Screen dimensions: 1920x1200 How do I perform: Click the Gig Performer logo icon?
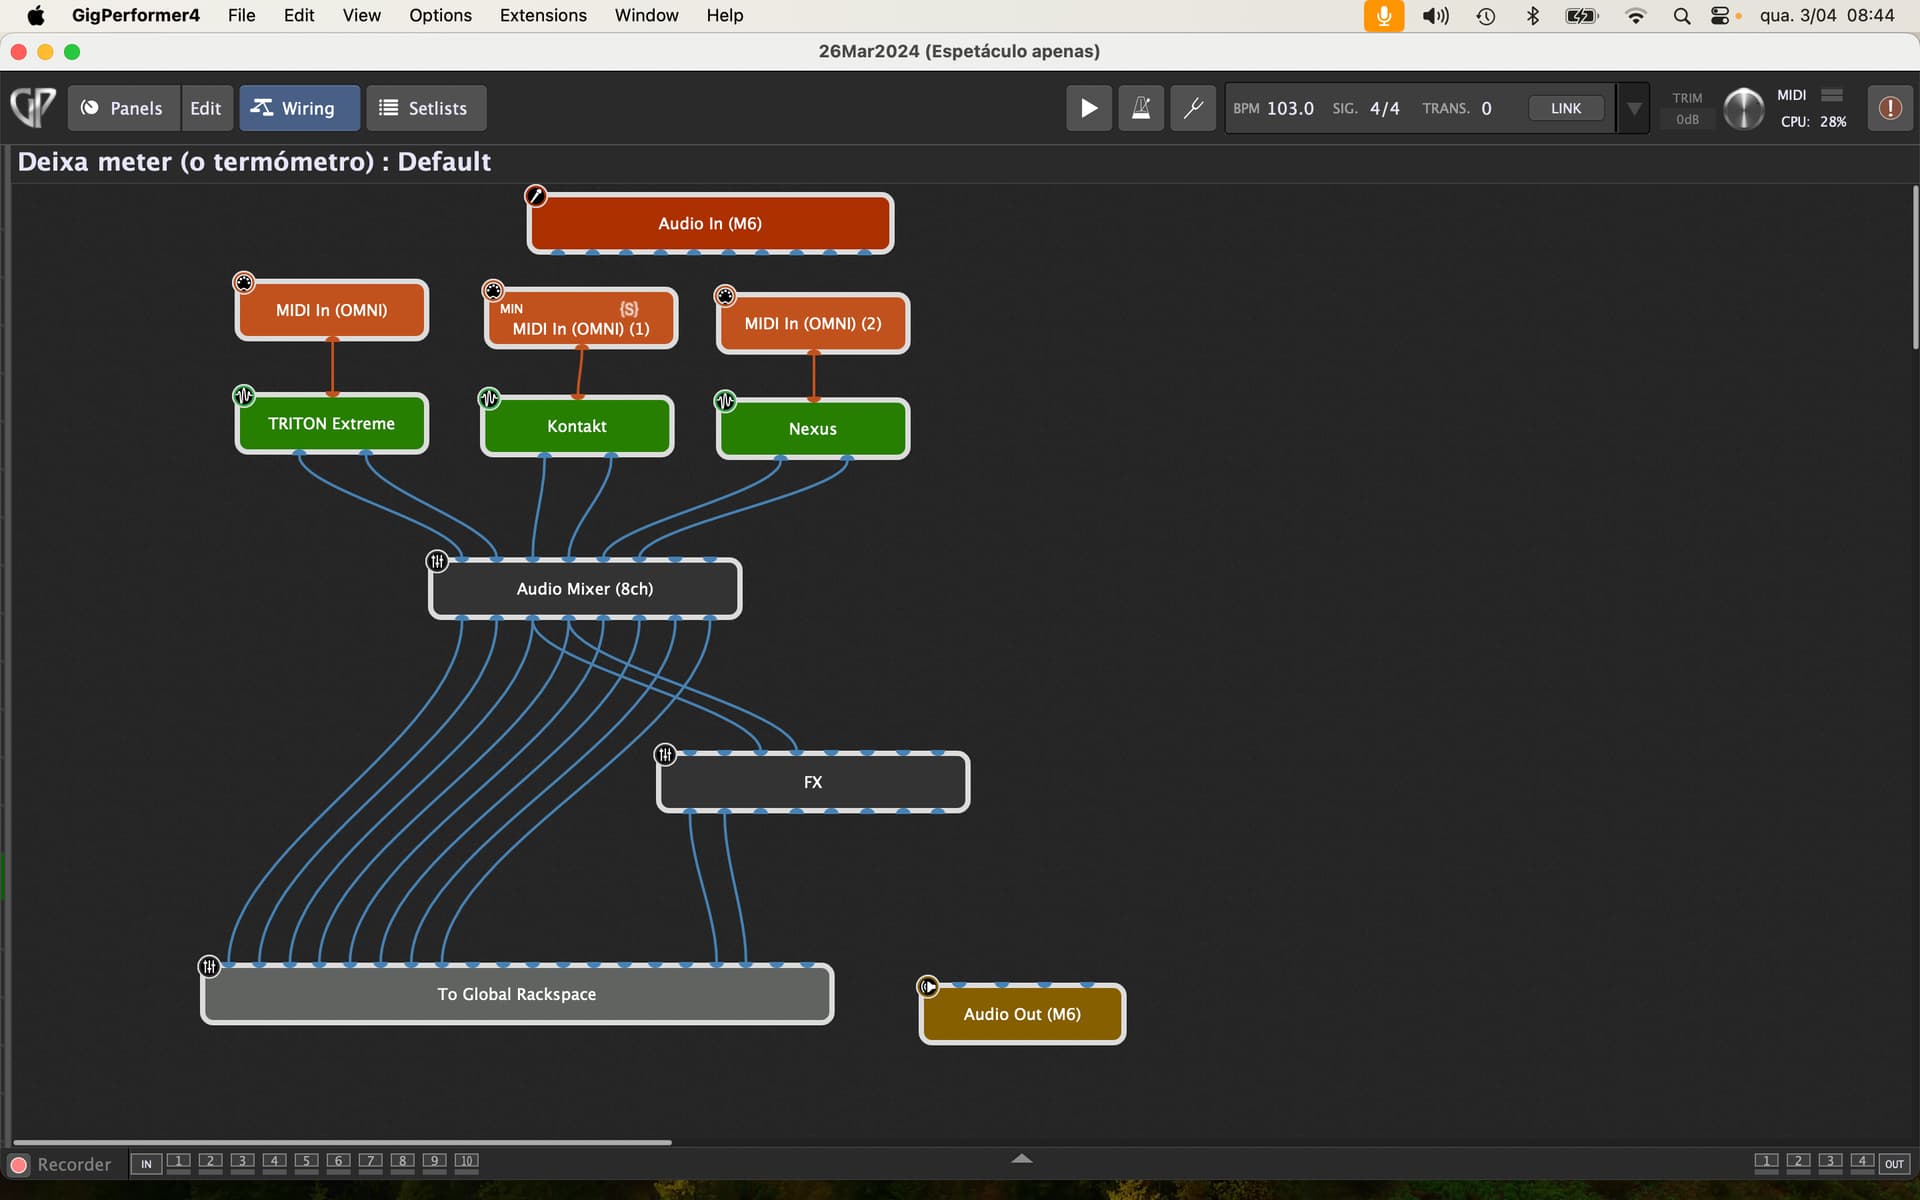tap(33, 107)
